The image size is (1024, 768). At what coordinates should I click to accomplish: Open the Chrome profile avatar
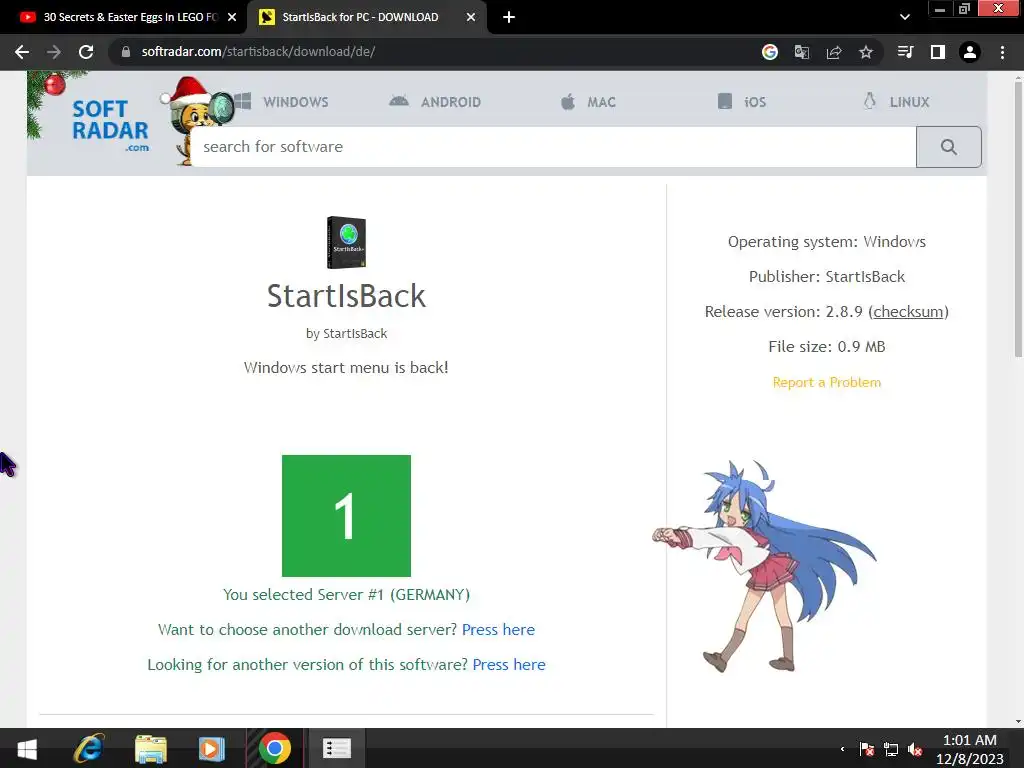tap(970, 52)
